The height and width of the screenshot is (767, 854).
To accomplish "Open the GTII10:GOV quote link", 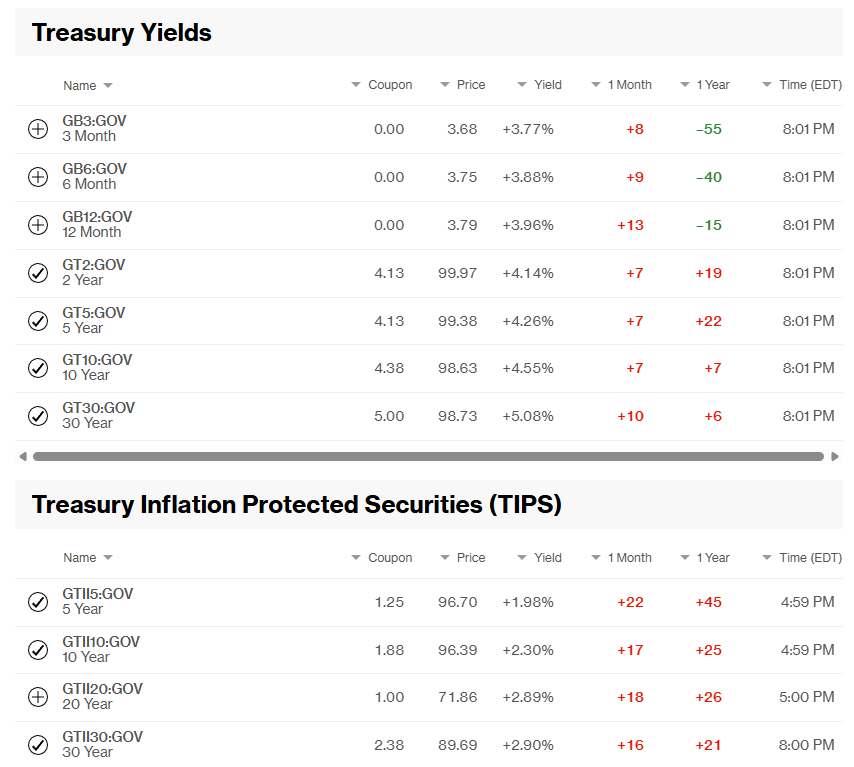I will click(101, 642).
